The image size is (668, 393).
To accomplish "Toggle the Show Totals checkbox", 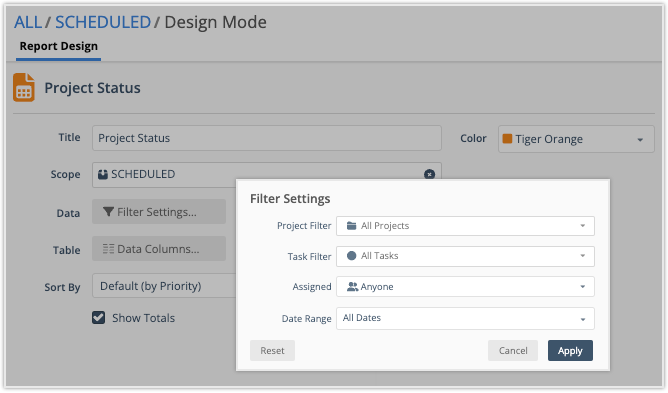I will (x=98, y=318).
